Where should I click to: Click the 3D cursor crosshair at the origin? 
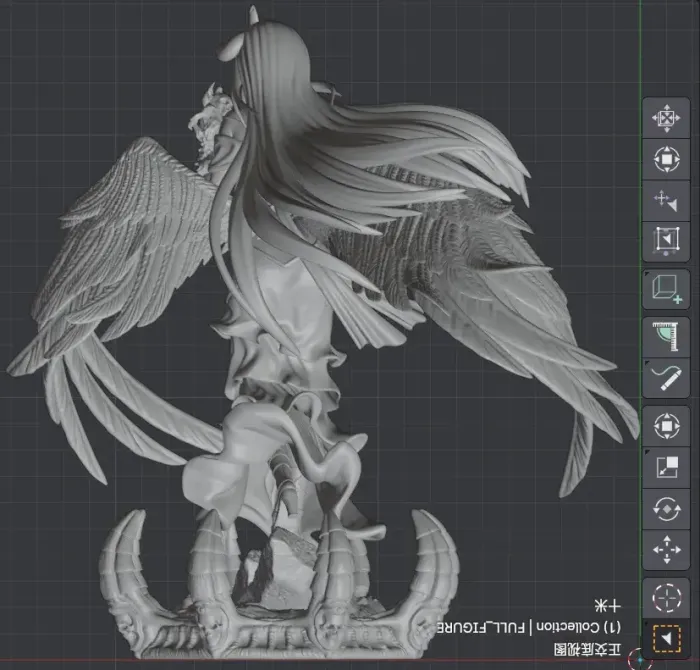tap(640, 660)
